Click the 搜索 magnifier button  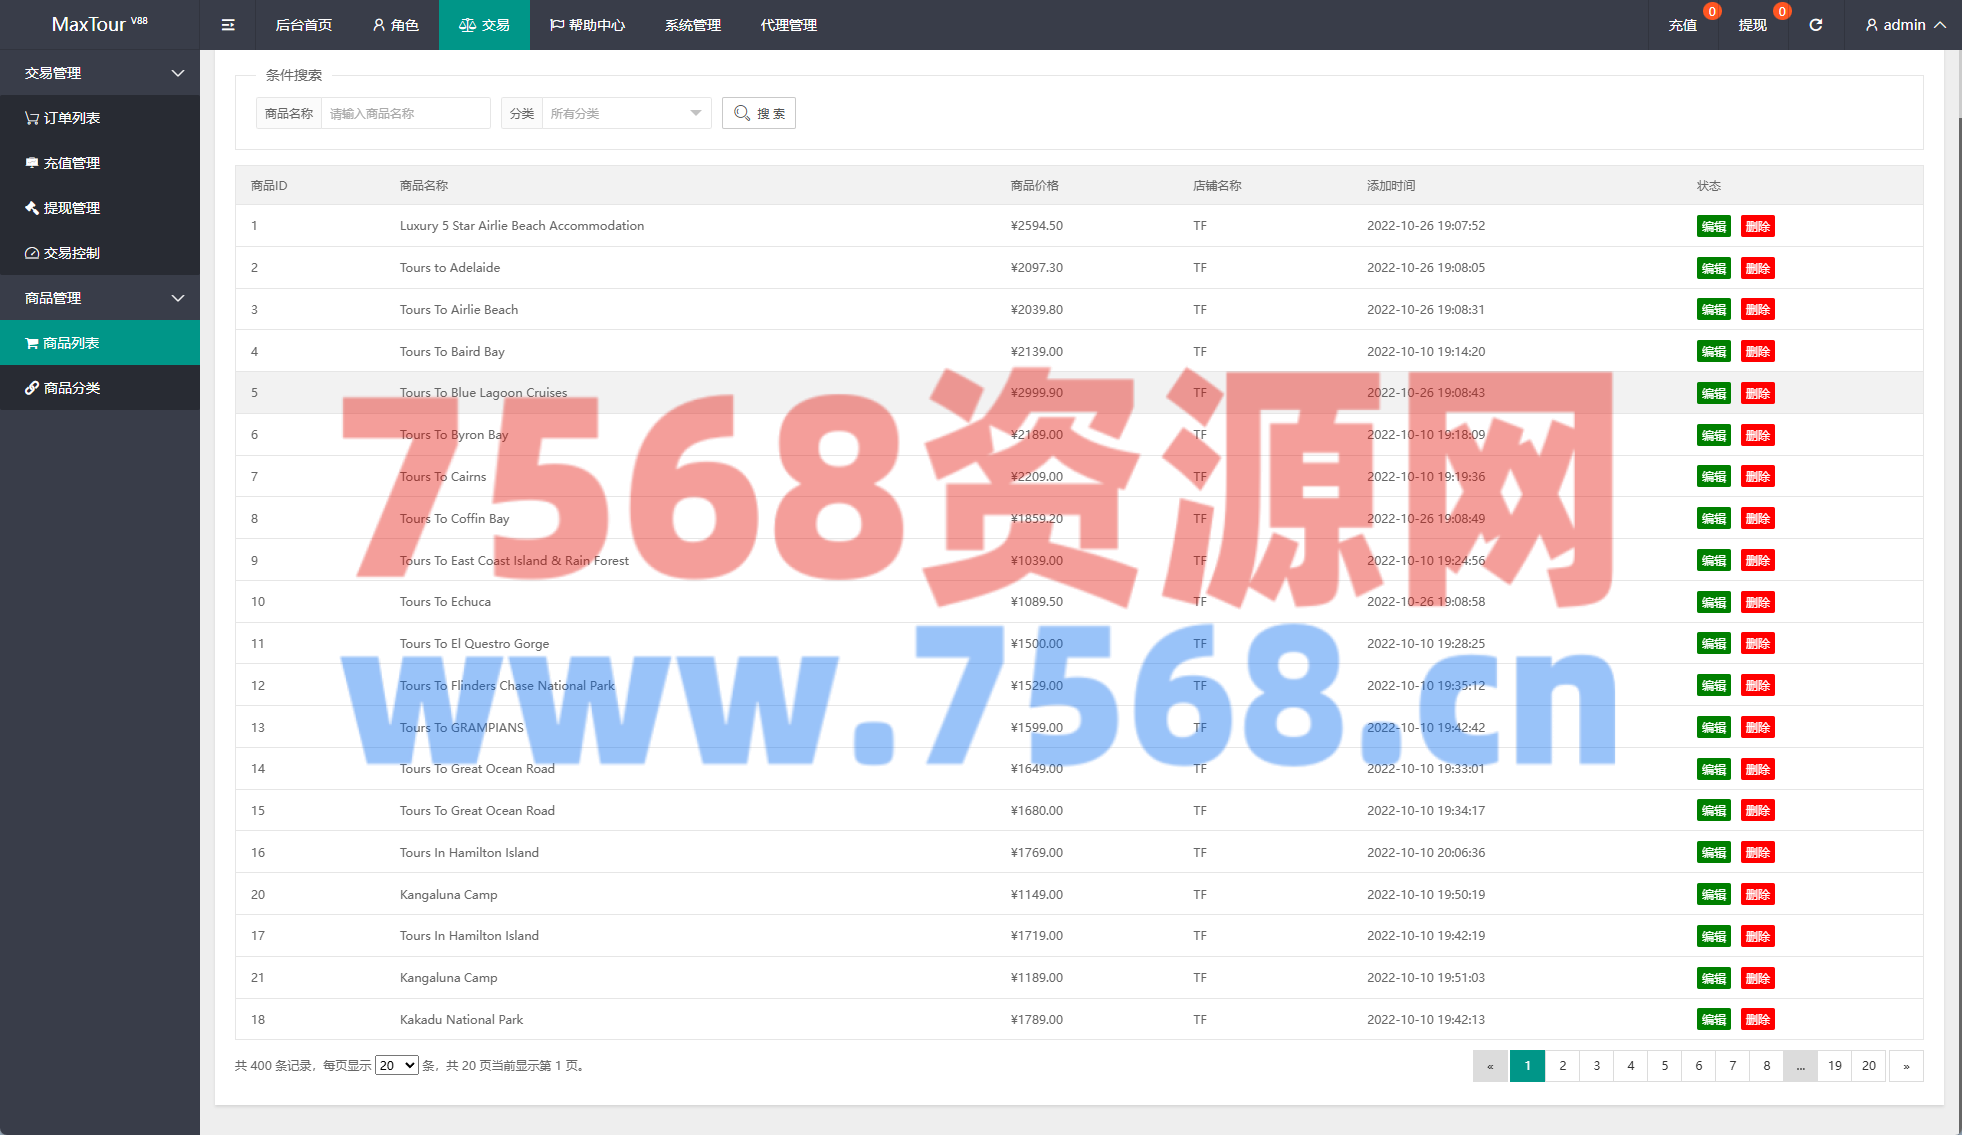pyautogui.click(x=758, y=113)
